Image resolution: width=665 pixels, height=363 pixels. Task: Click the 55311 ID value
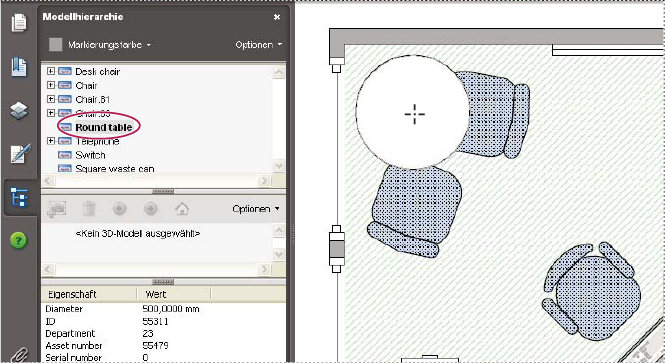point(155,321)
